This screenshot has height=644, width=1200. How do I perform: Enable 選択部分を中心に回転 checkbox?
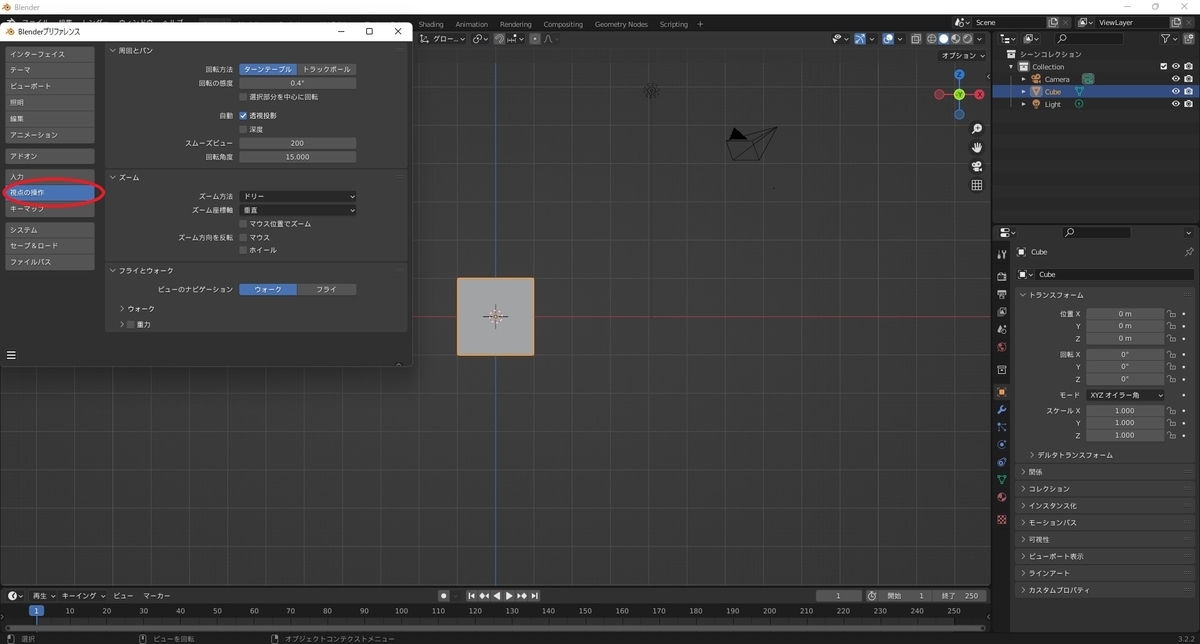243,97
